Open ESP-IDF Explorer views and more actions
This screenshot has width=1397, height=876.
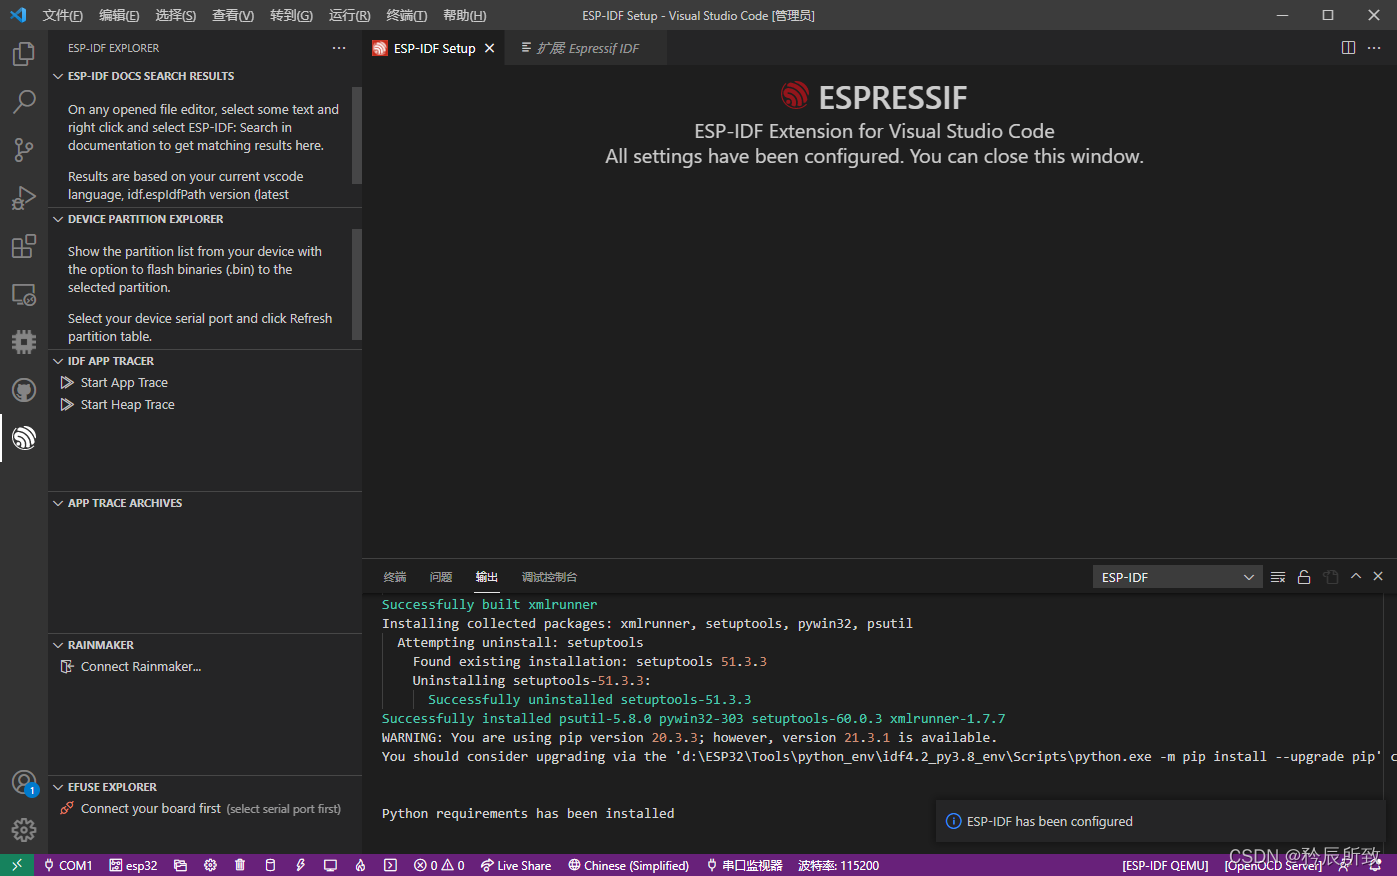[x=339, y=48]
